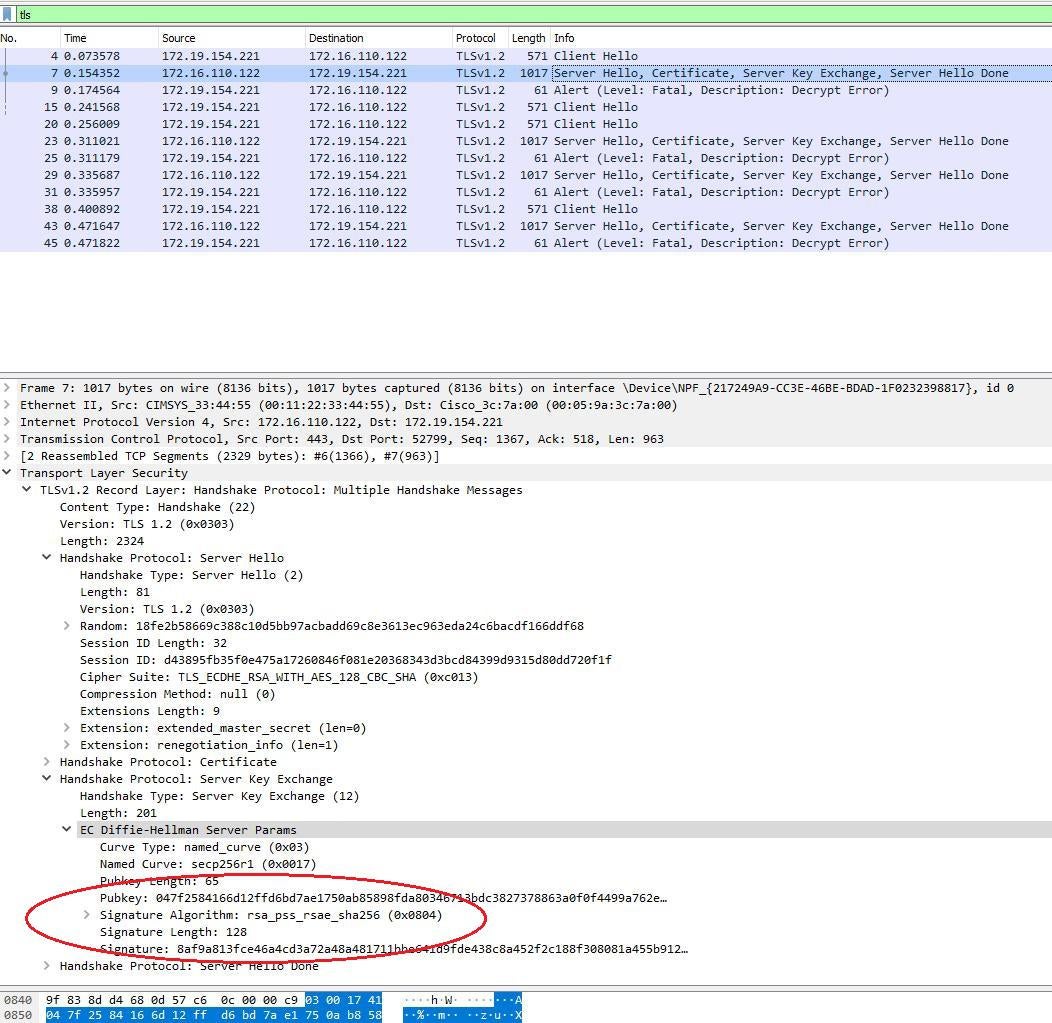Select packet 38 Client Hello row
1052x1023 pixels.
click(526, 209)
